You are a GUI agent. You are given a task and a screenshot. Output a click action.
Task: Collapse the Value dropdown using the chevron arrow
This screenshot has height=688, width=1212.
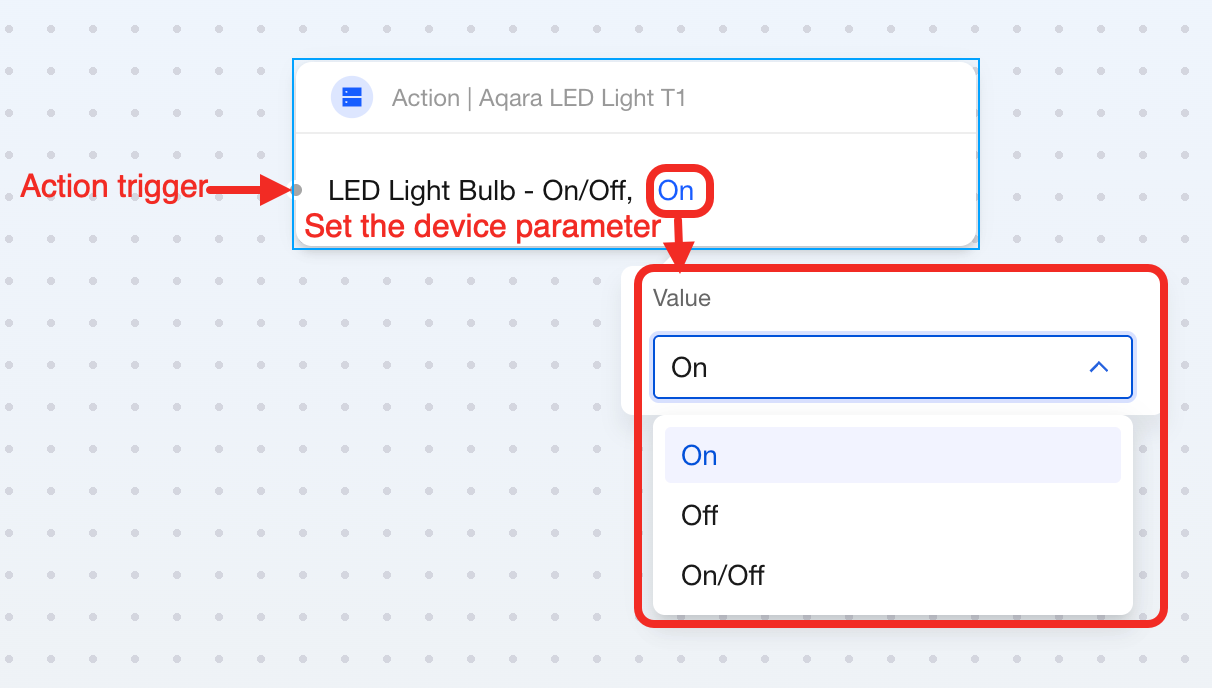1098,367
